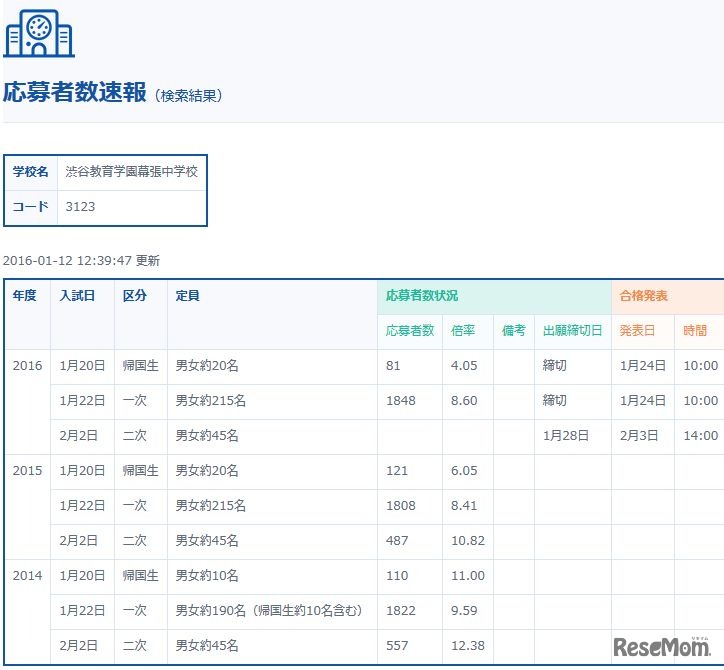Click the コード label cell

(30, 206)
